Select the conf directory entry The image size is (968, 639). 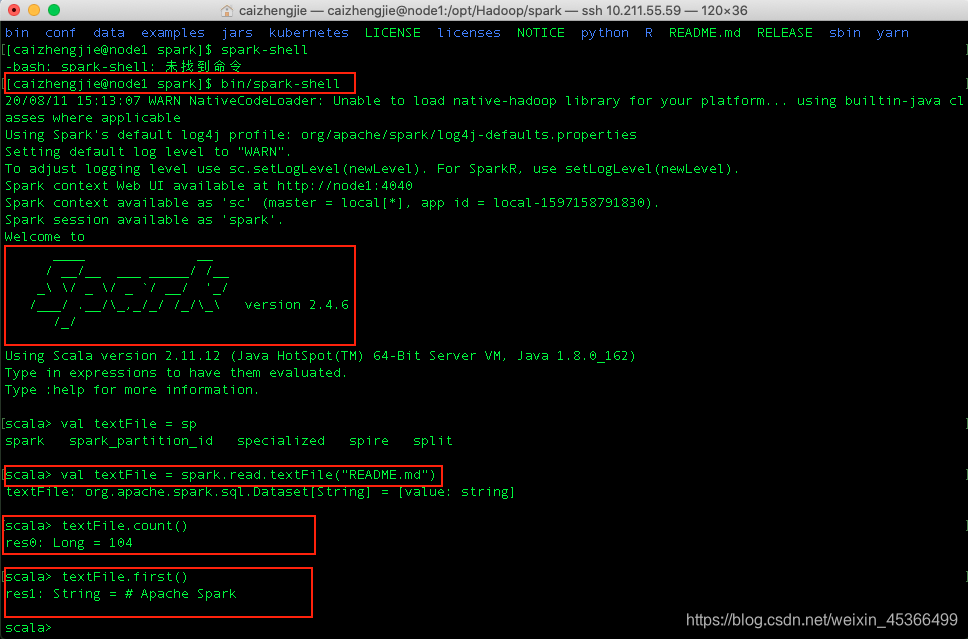[x=60, y=32]
